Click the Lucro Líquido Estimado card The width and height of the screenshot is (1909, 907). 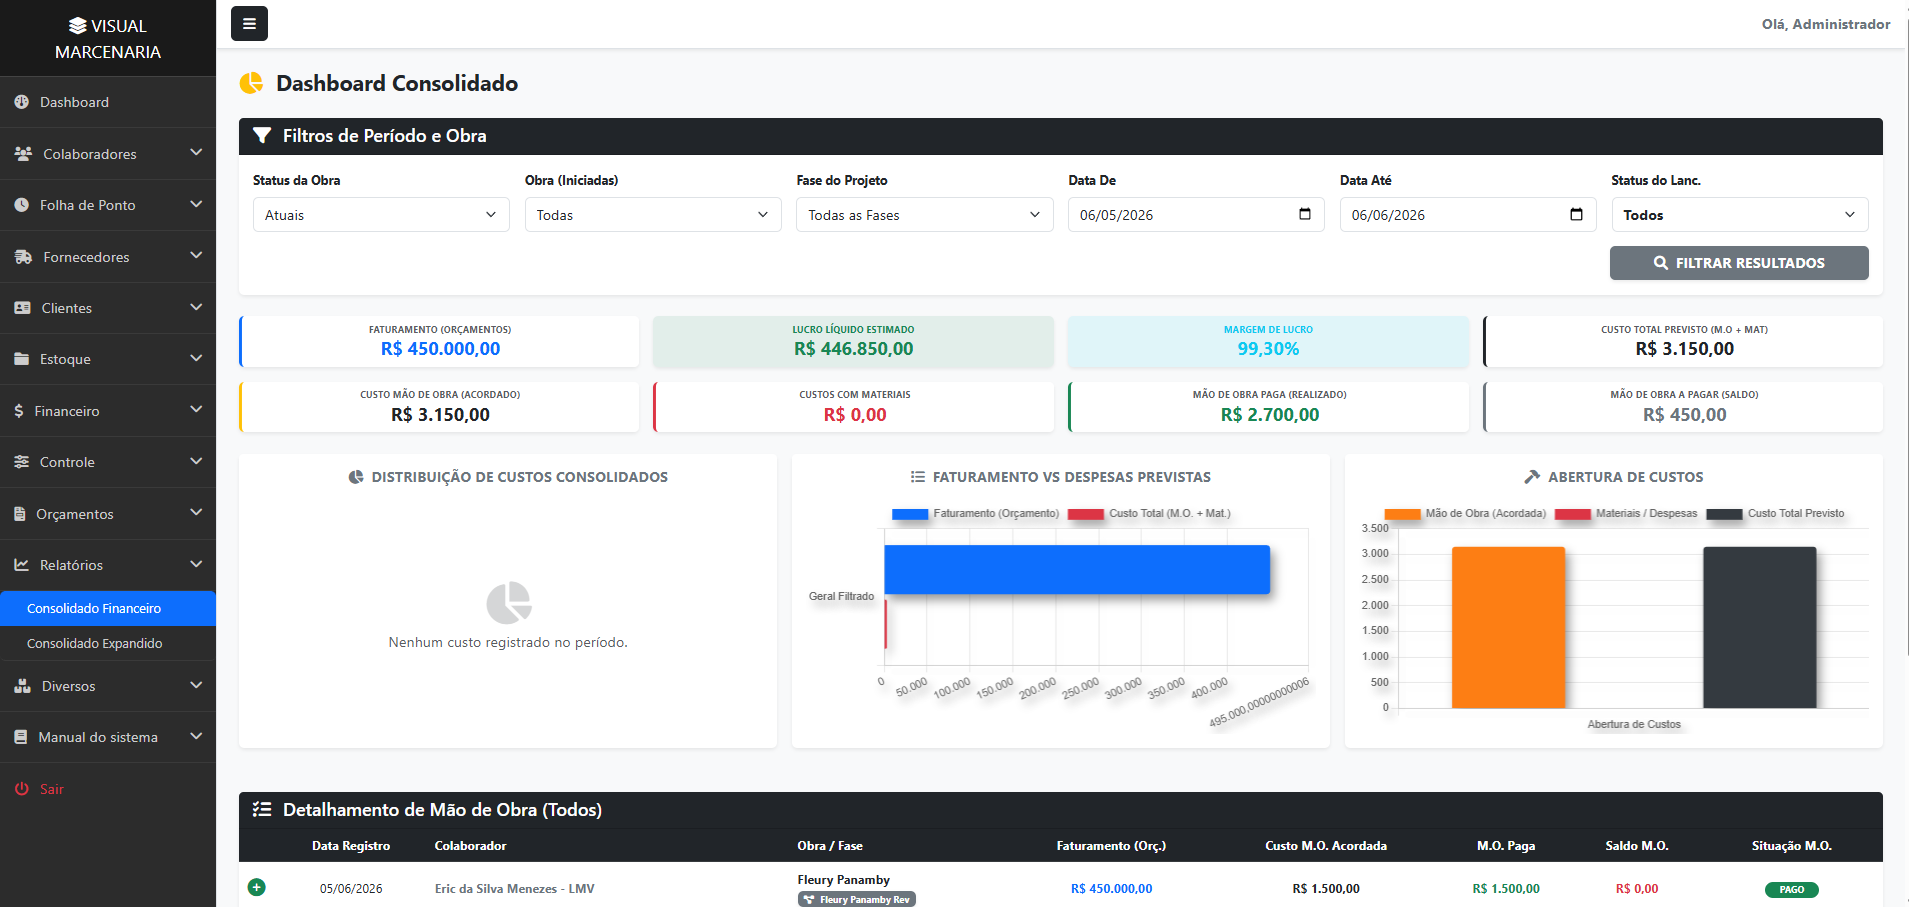pyautogui.click(x=853, y=341)
